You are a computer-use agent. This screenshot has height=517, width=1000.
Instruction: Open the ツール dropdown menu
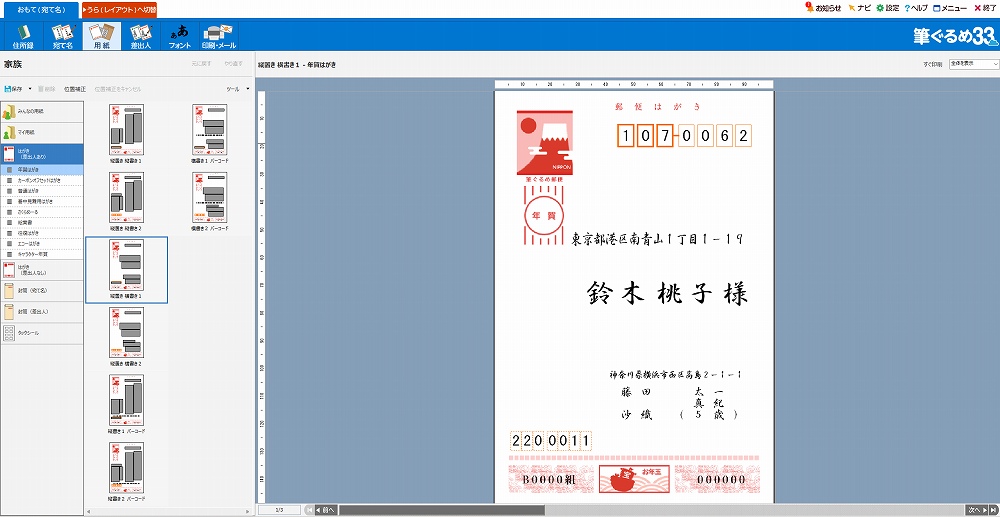238,89
